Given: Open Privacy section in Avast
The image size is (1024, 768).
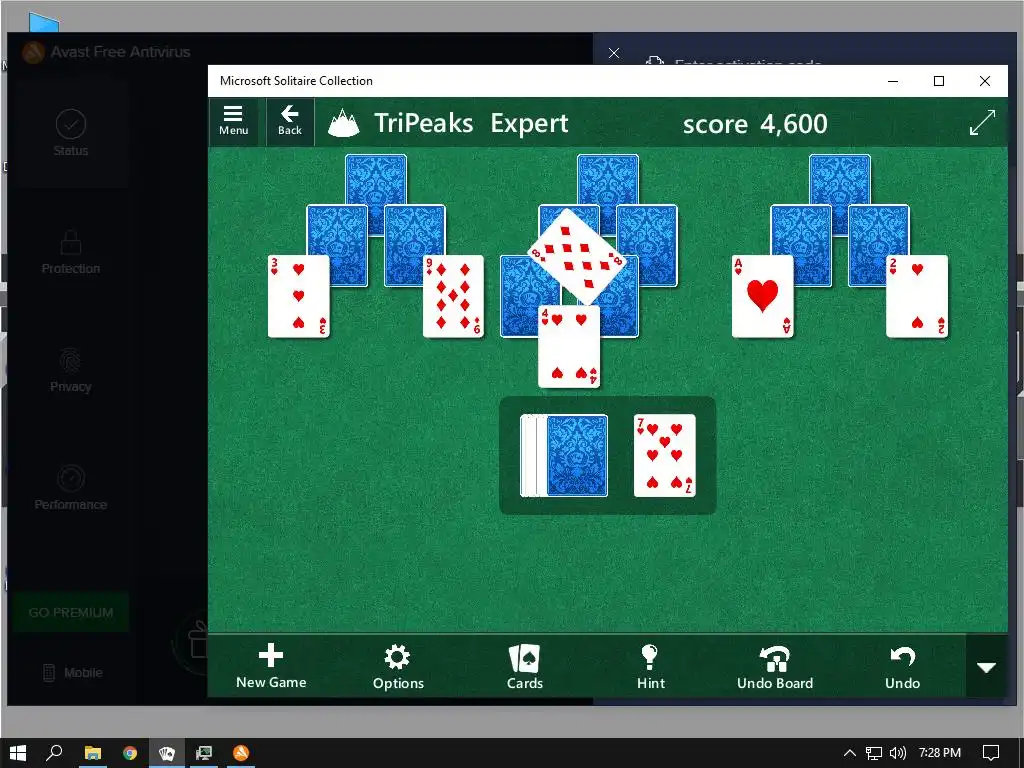Looking at the screenshot, I should pyautogui.click(x=71, y=370).
